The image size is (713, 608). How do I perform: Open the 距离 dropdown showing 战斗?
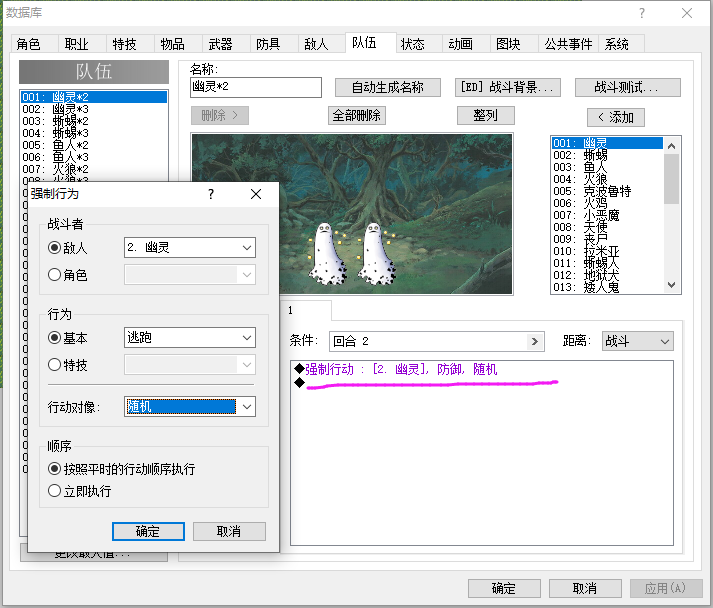[x=638, y=341]
